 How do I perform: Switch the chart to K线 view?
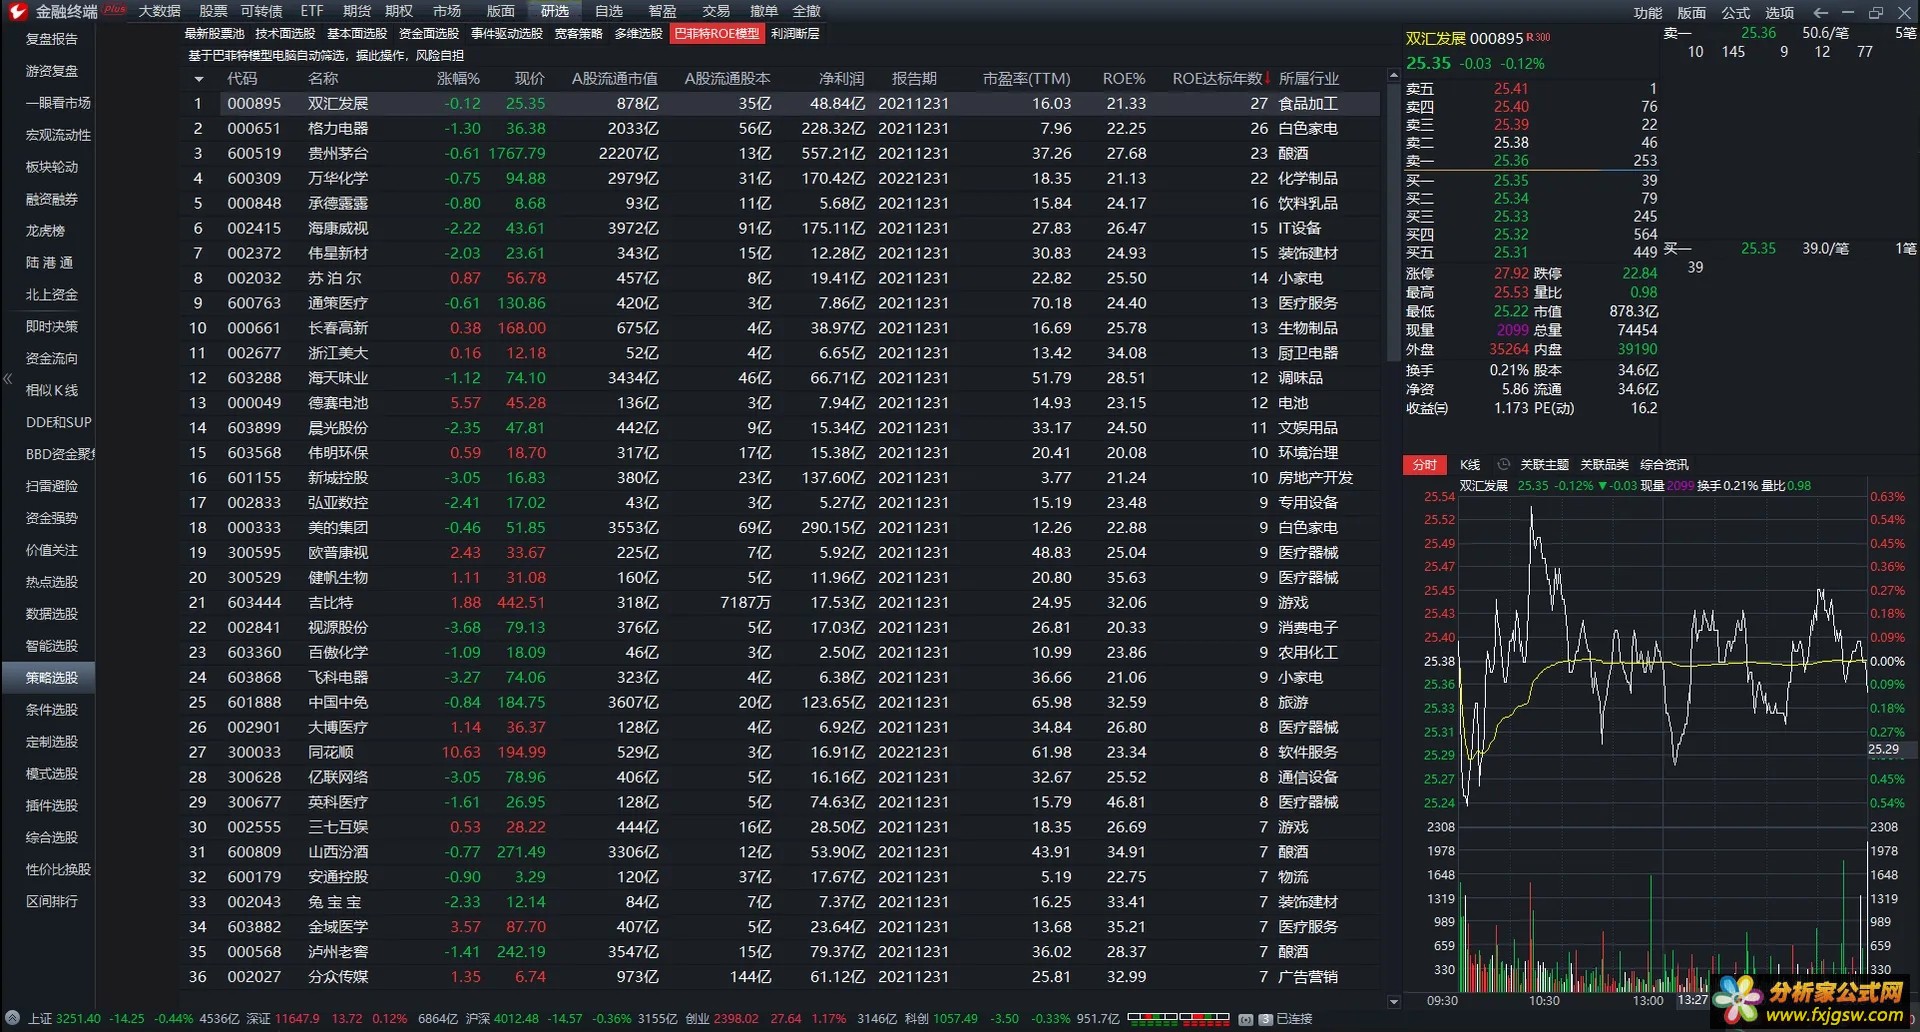(x=1469, y=465)
